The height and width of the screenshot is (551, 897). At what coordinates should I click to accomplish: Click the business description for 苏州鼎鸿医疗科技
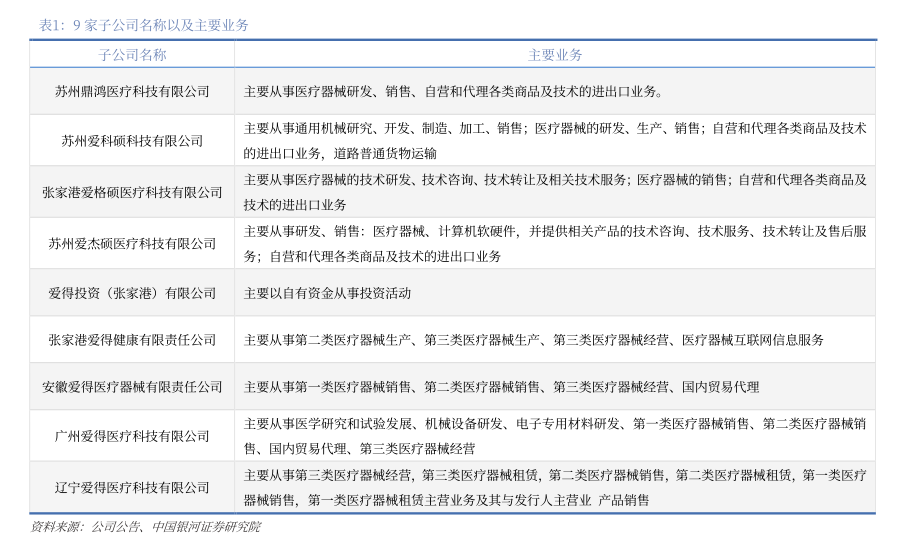pos(453,91)
